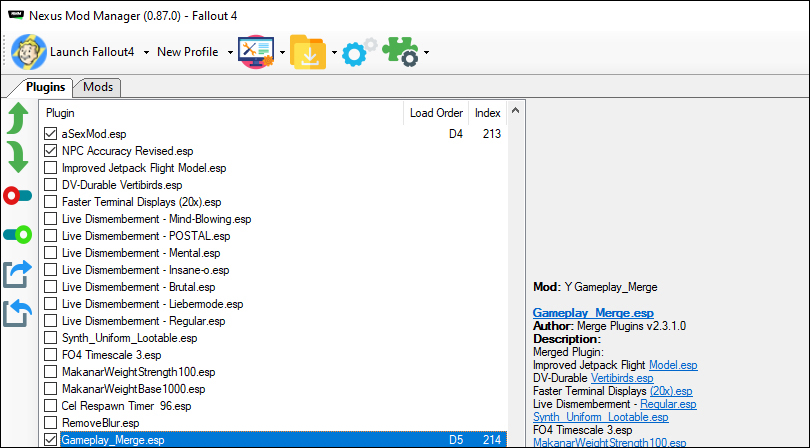Click the plugin list vertical scrollbar track
810x448 pixels.
tap(515, 283)
